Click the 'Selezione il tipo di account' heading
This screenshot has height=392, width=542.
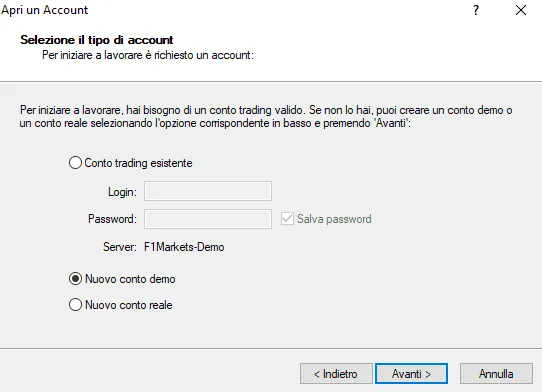97,40
